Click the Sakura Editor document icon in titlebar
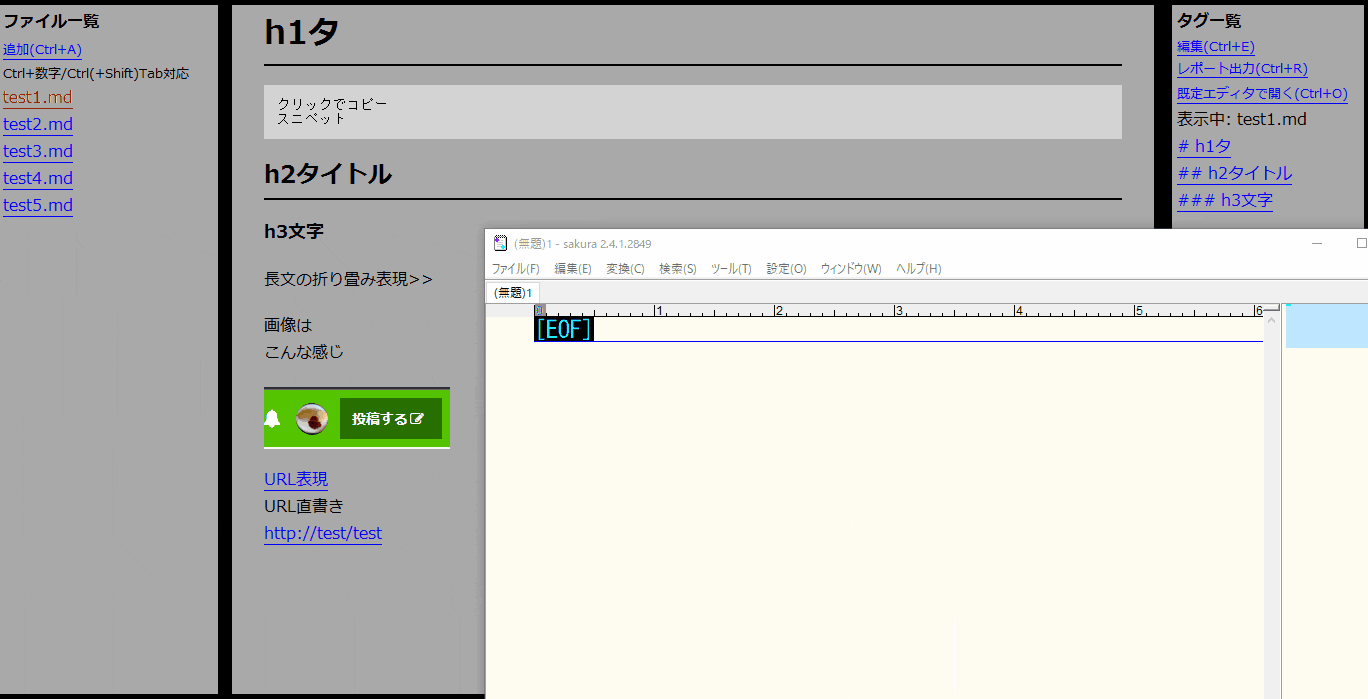 tap(498, 242)
